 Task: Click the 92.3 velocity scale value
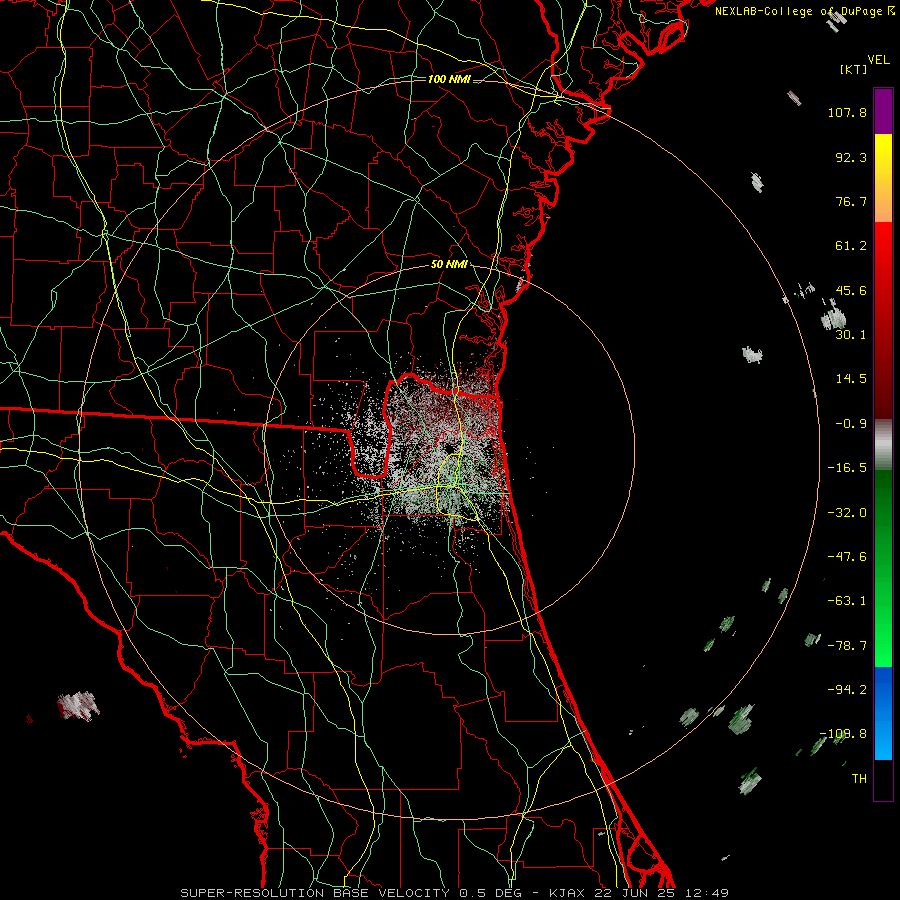click(851, 157)
